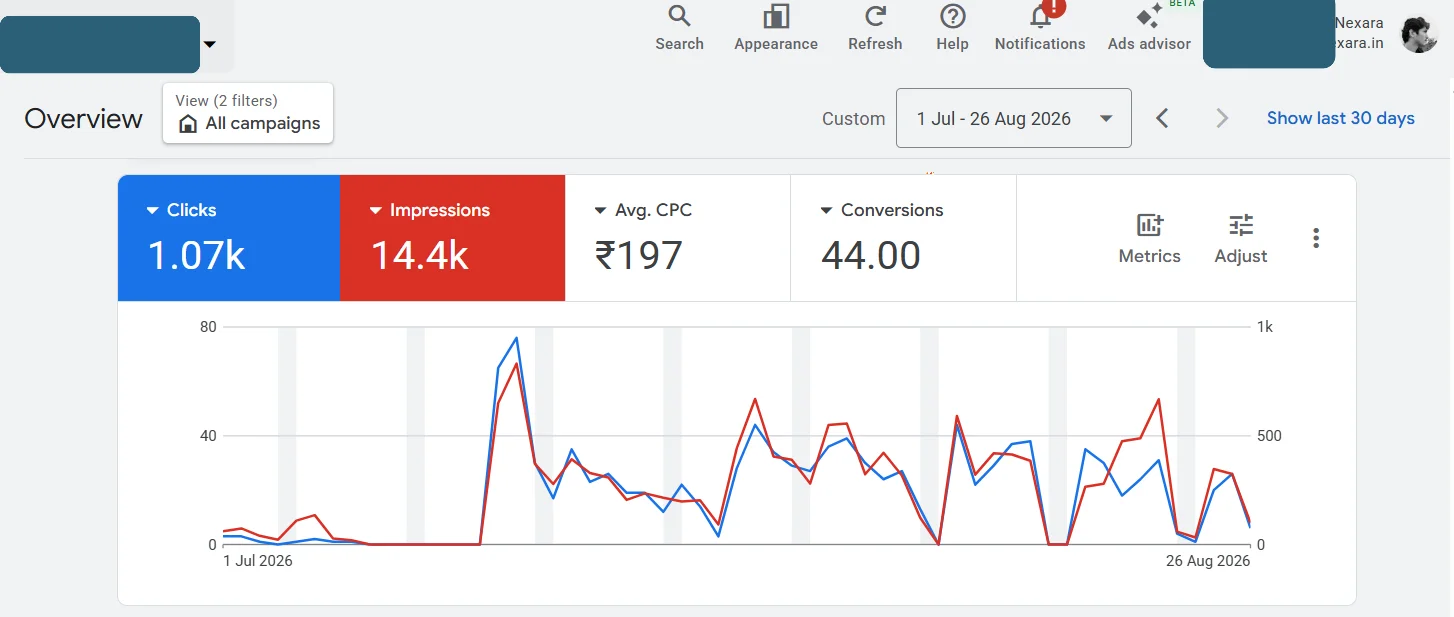Viewport: 1454px width, 617px height.
Task: Open the Notifications bell
Action: click(1040, 28)
